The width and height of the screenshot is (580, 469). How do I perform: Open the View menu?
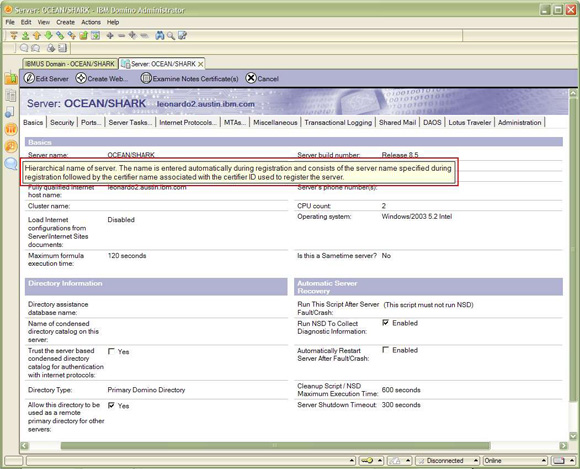pos(44,22)
